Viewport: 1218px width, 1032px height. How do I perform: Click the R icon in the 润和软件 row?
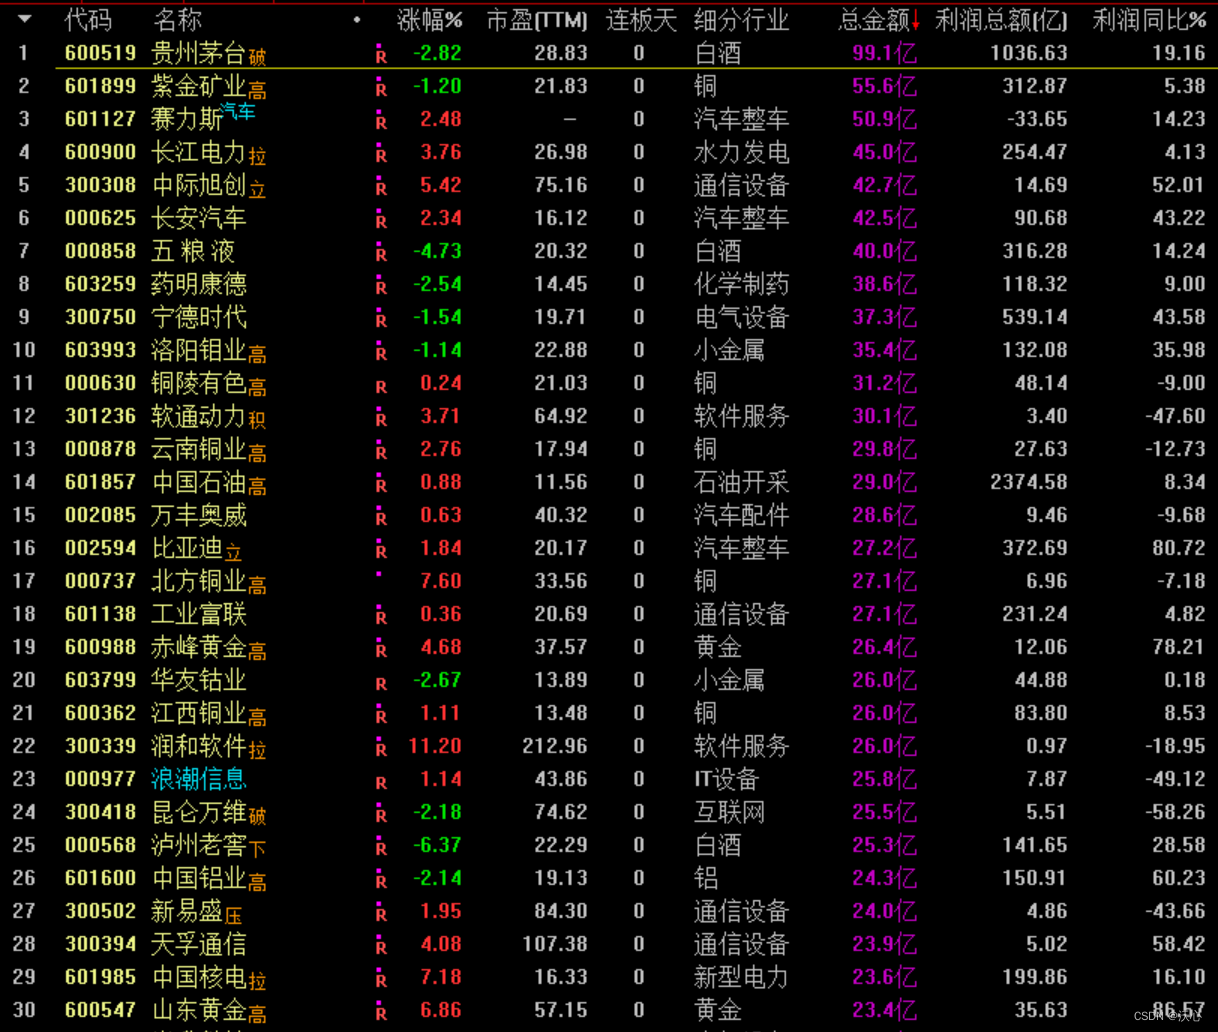tap(381, 749)
